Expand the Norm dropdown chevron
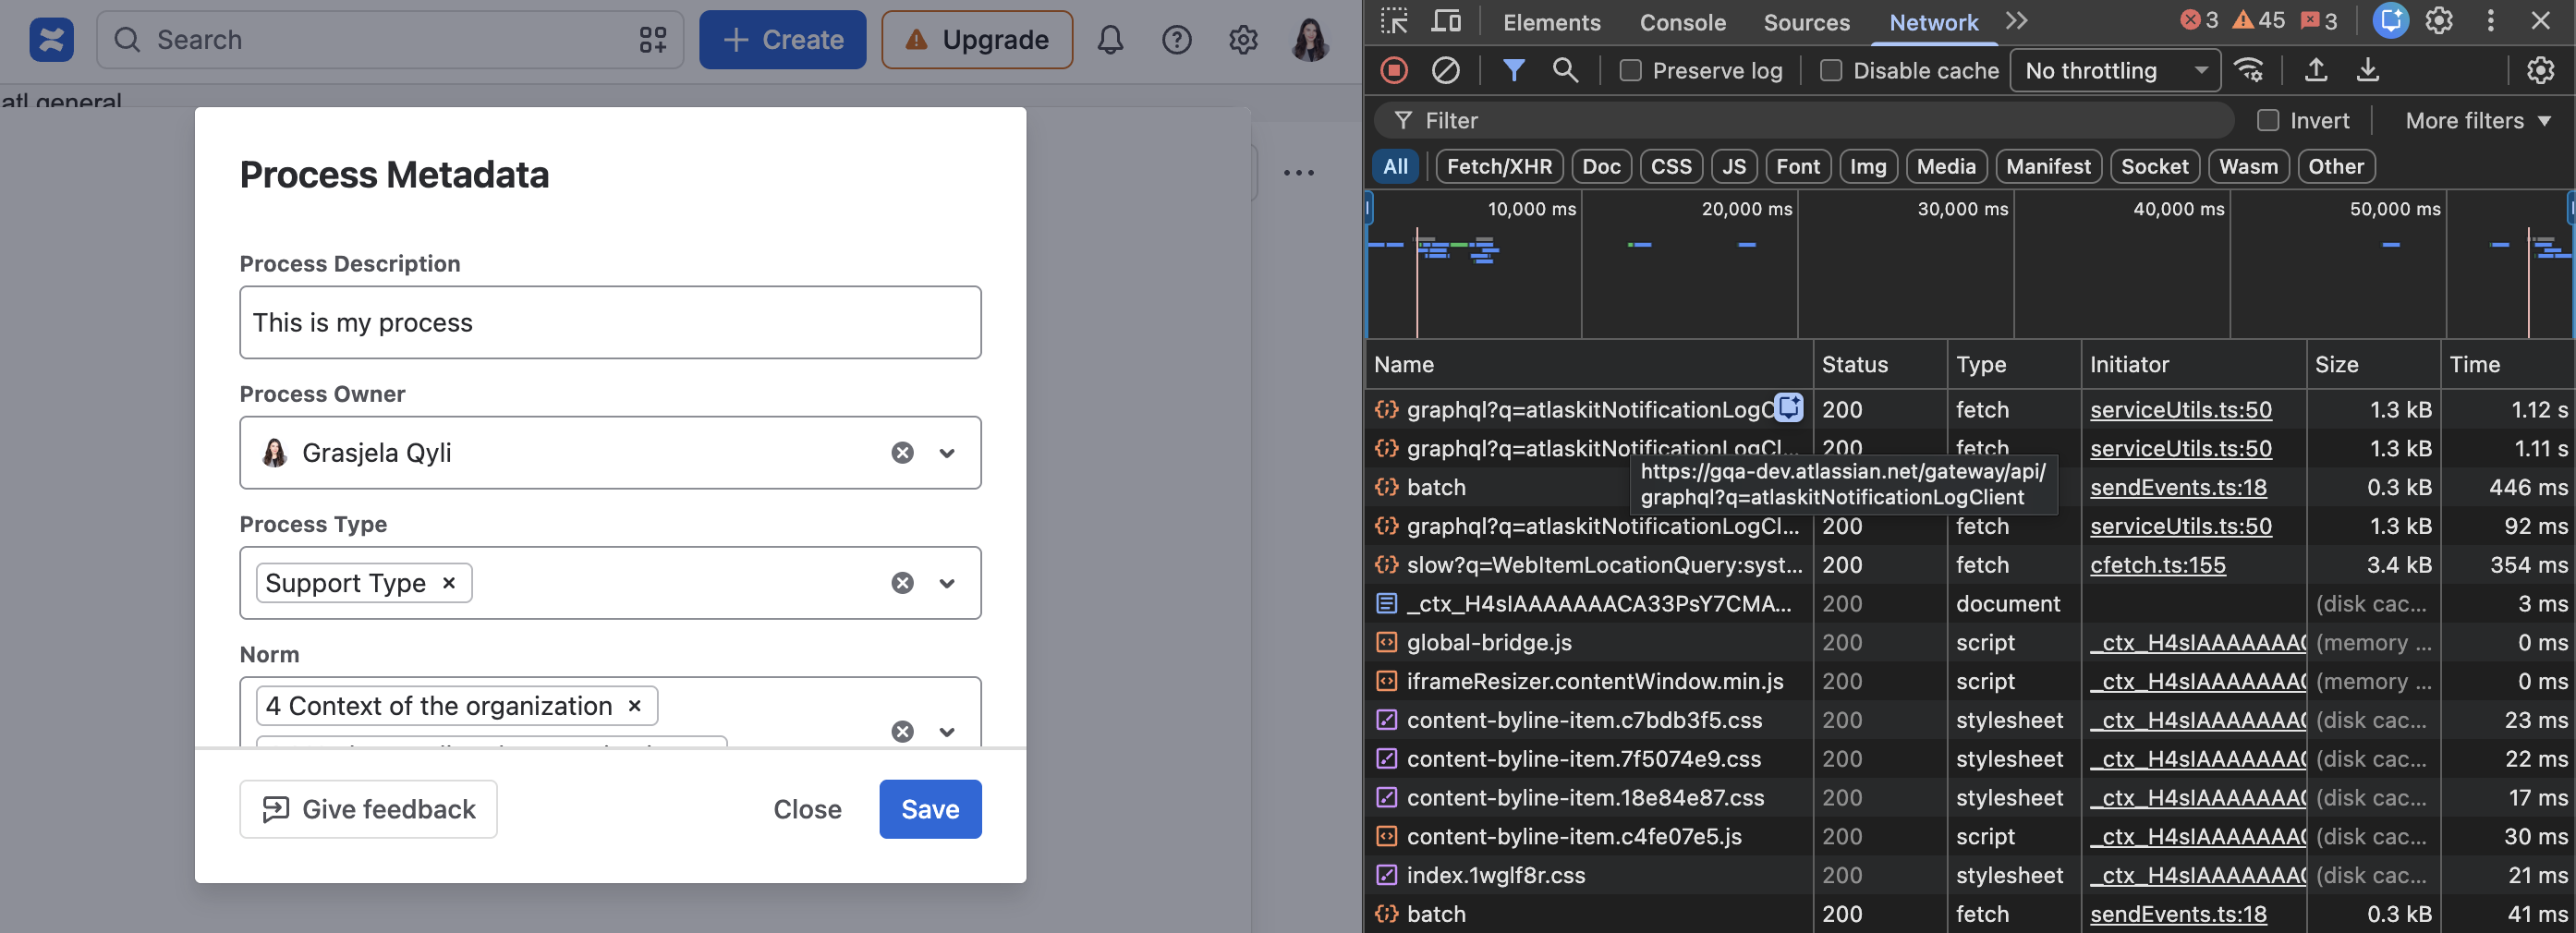 click(947, 732)
